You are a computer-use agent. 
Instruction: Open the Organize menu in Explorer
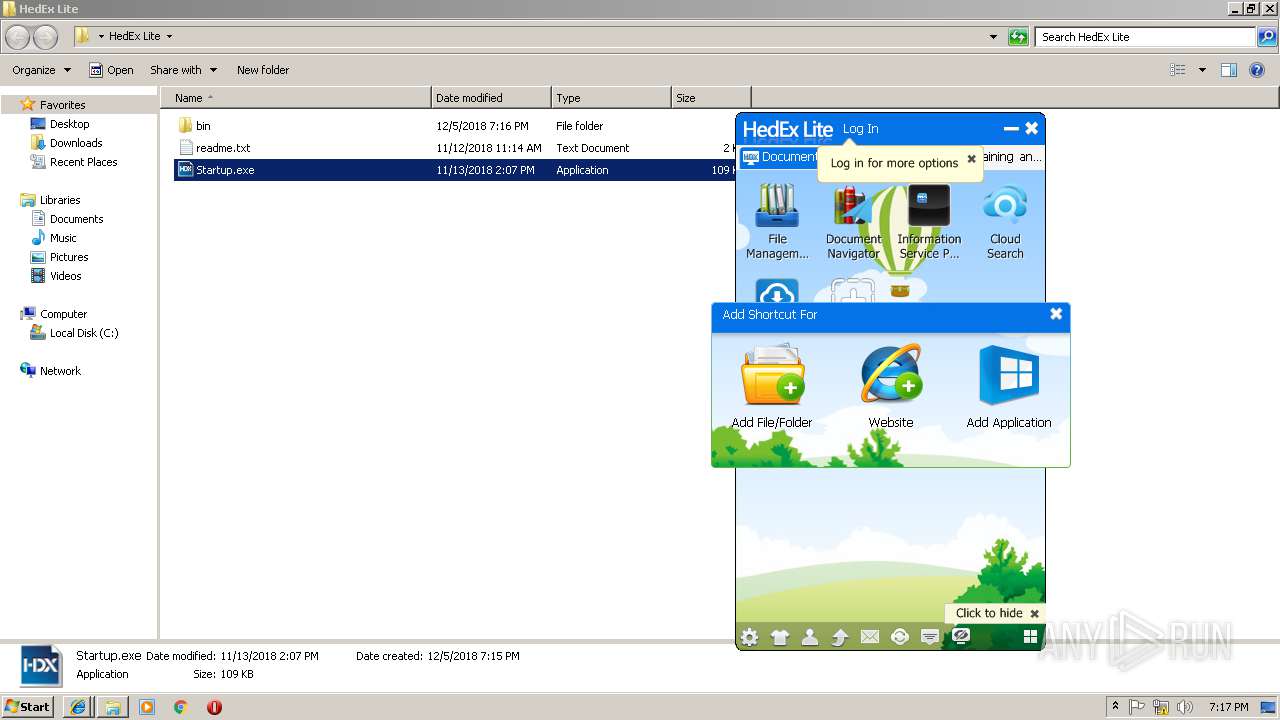(x=41, y=70)
